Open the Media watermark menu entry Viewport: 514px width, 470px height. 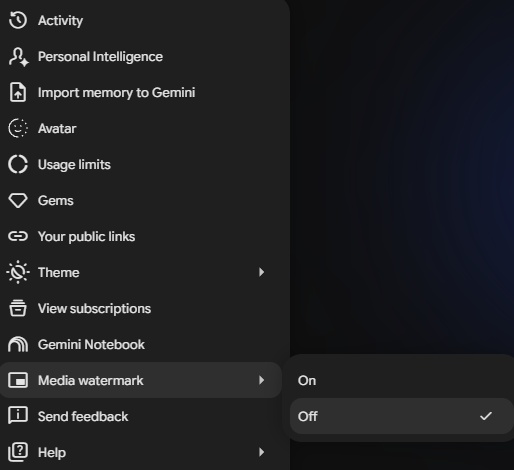click(141, 380)
